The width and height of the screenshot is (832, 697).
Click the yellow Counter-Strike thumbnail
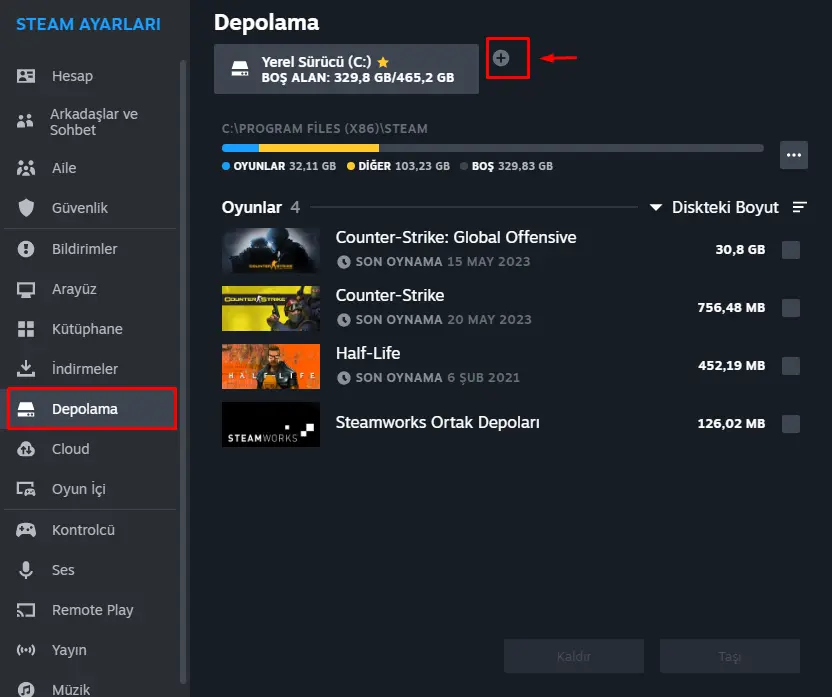coord(271,308)
